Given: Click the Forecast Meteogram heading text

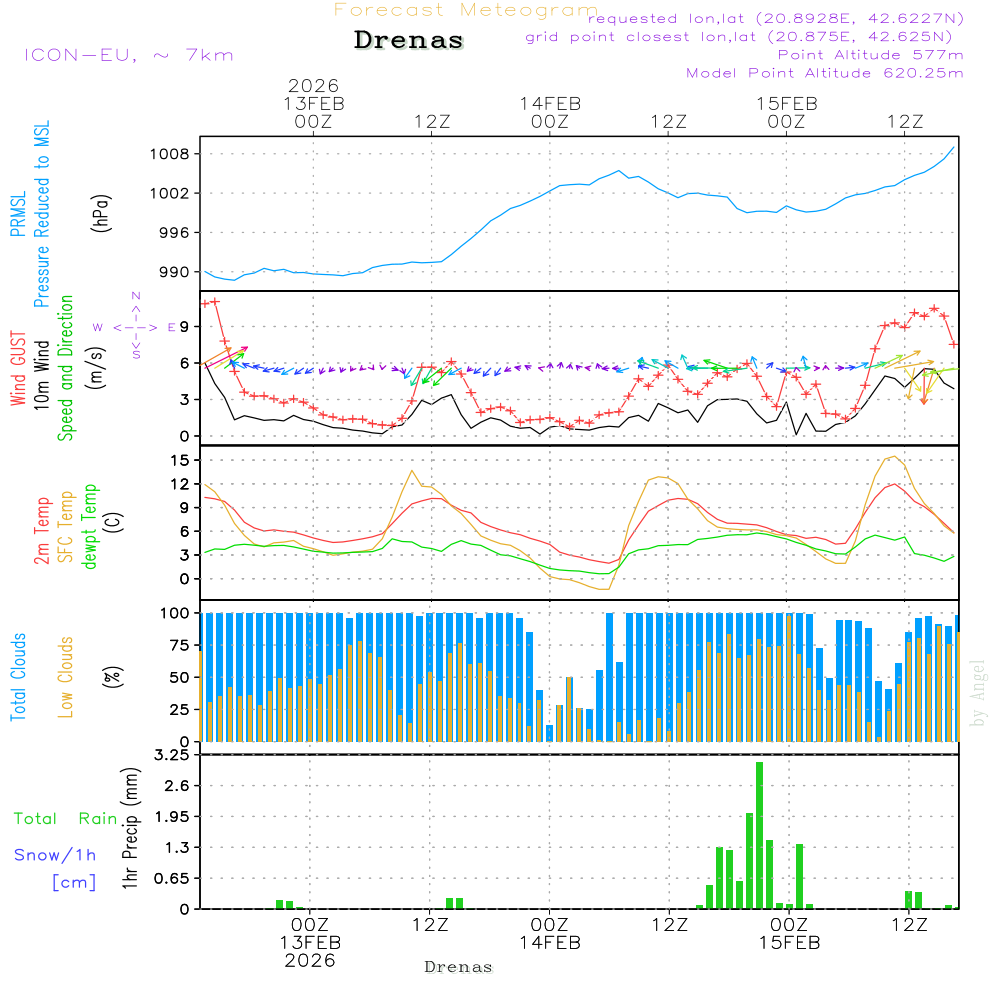Looking at the screenshot, I should (x=465, y=11).
